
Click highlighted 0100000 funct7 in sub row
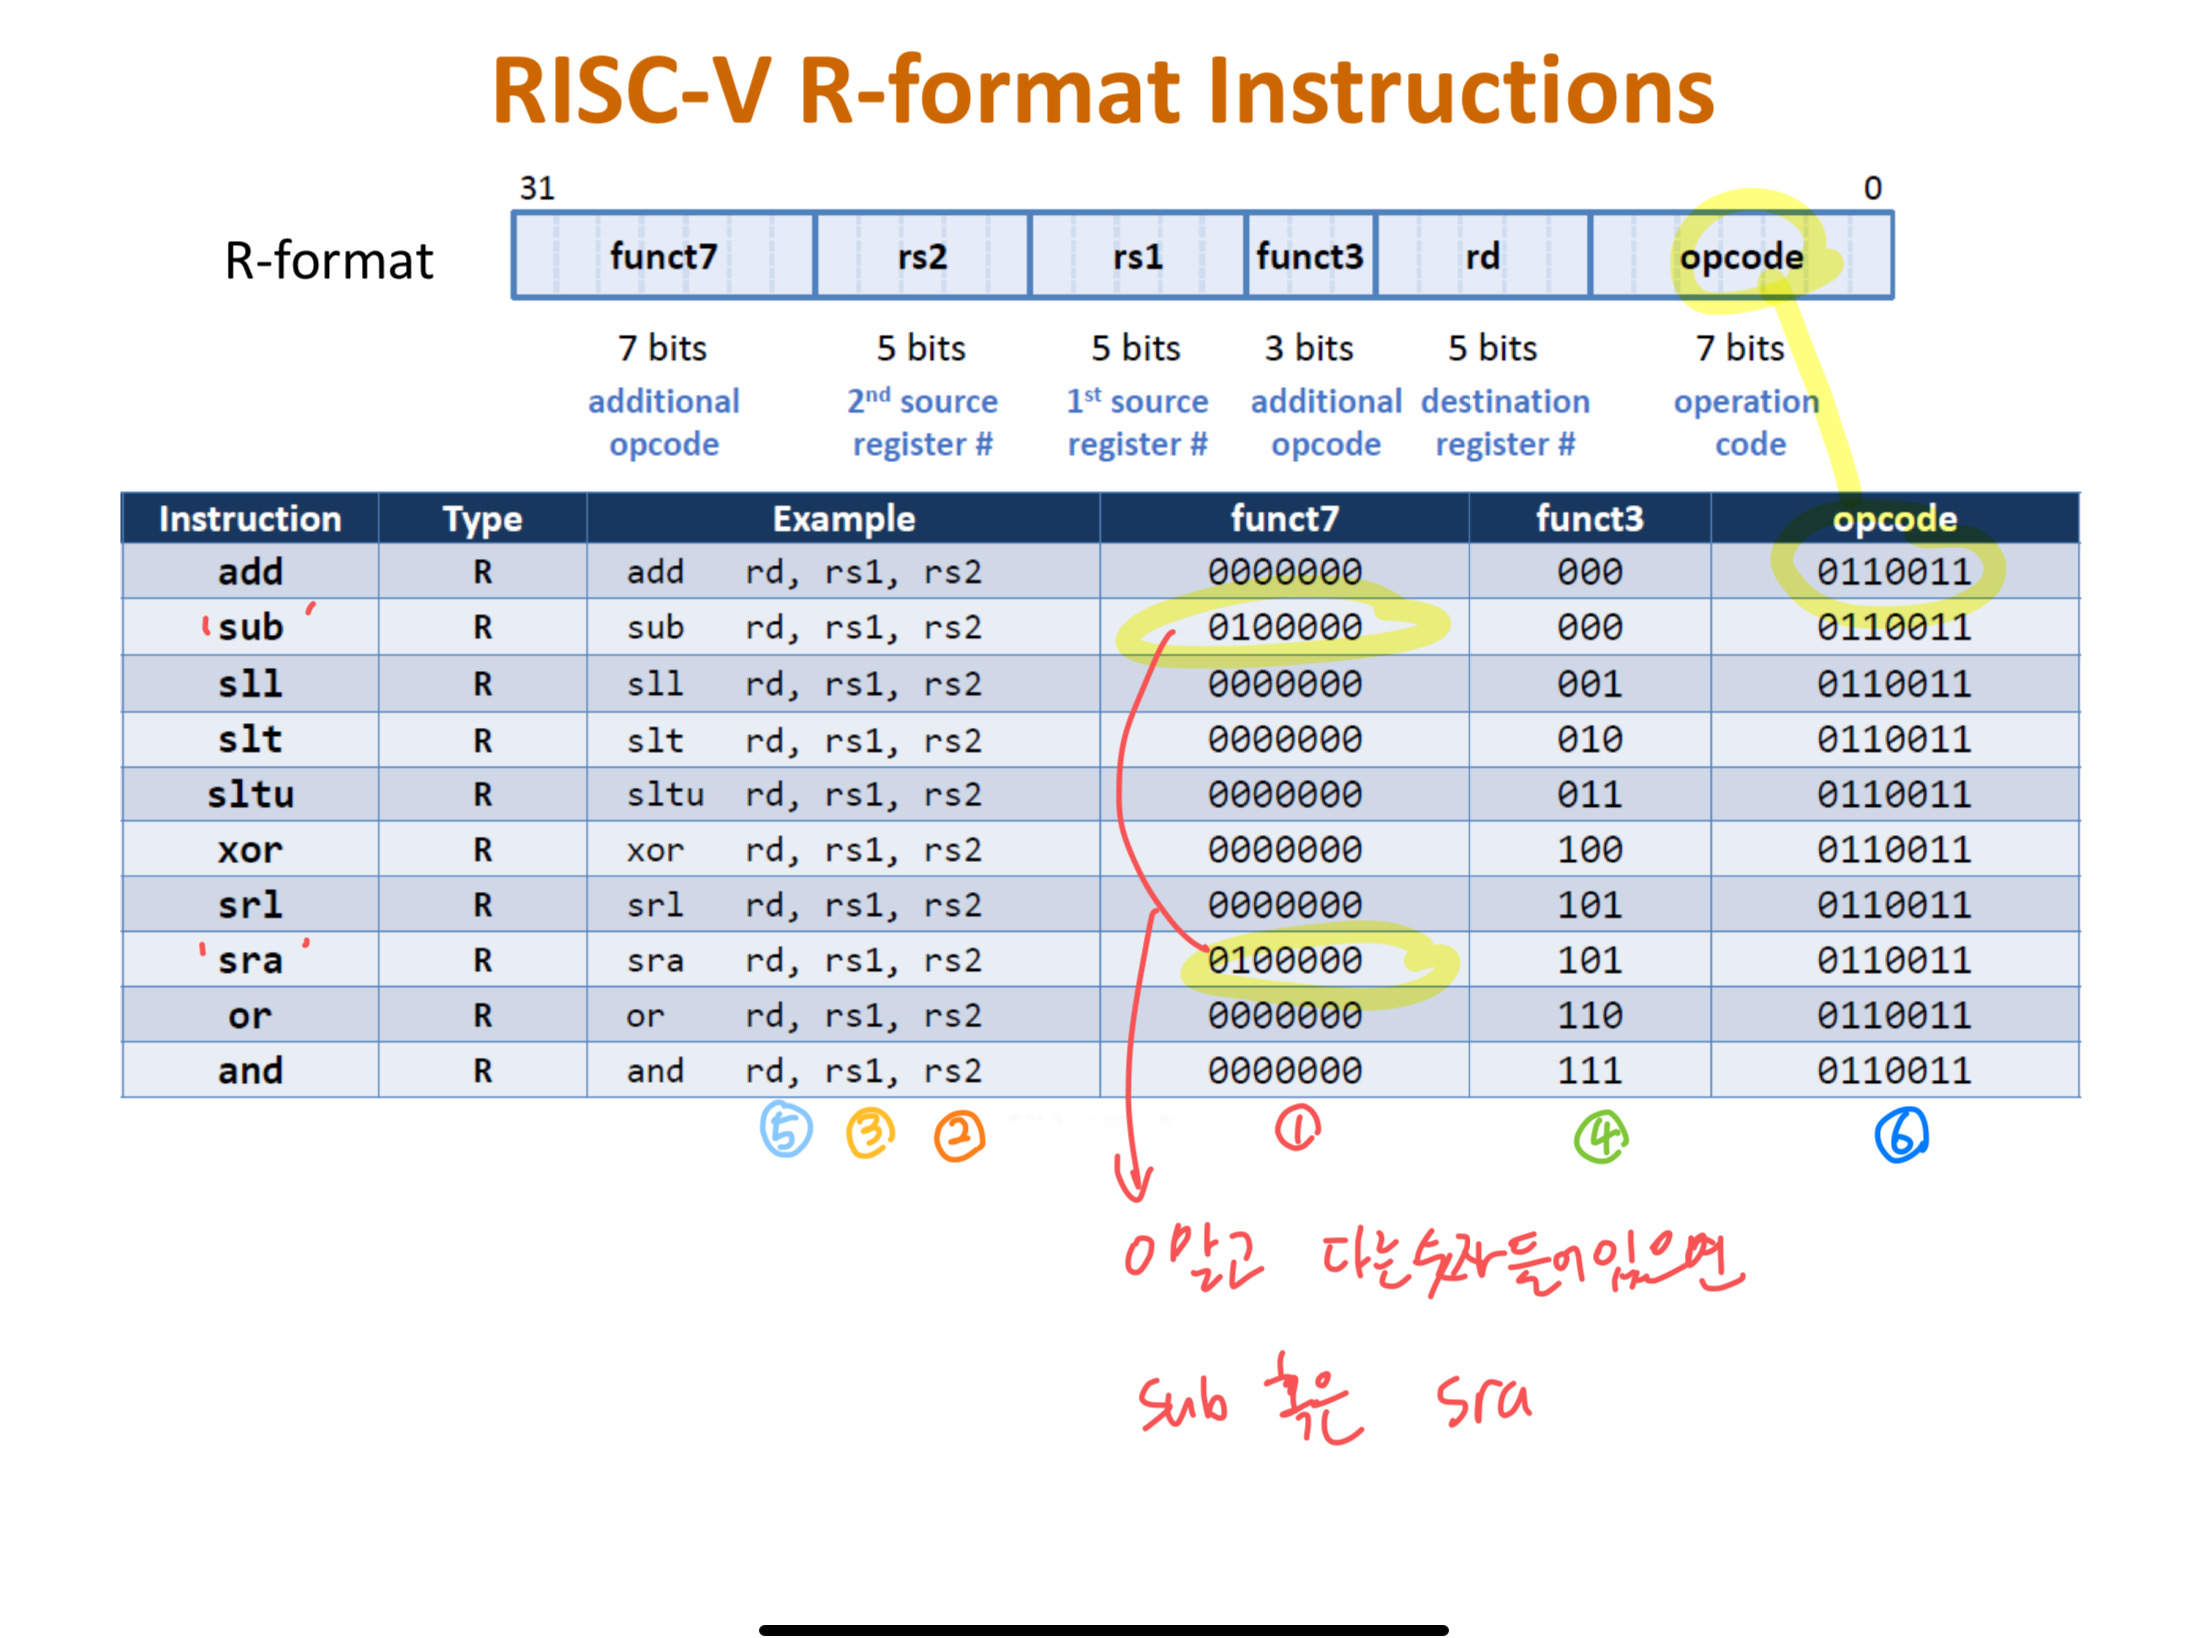(x=1284, y=627)
